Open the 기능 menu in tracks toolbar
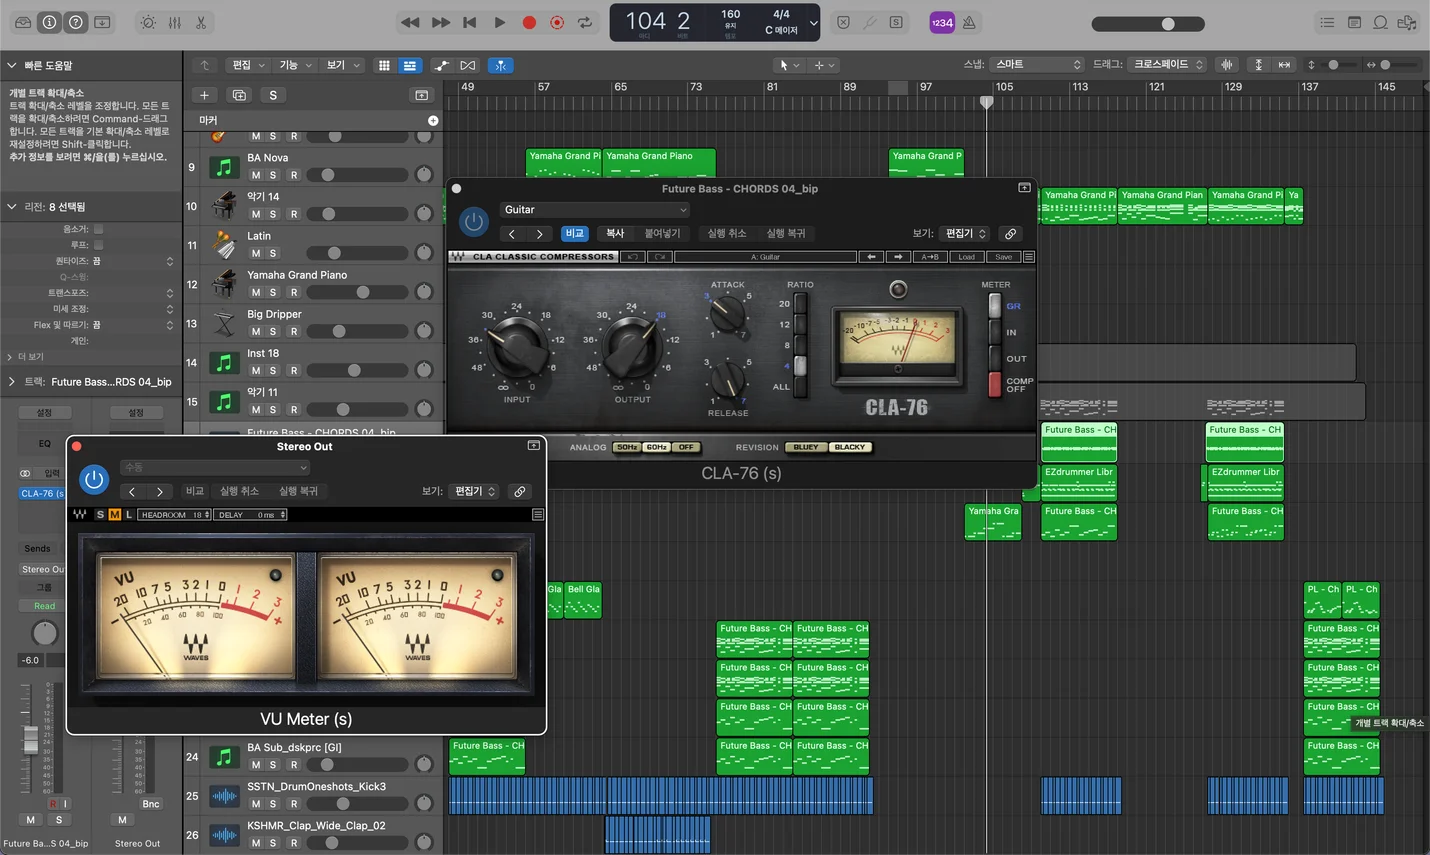Viewport: 1430px width, 855px height. point(295,65)
